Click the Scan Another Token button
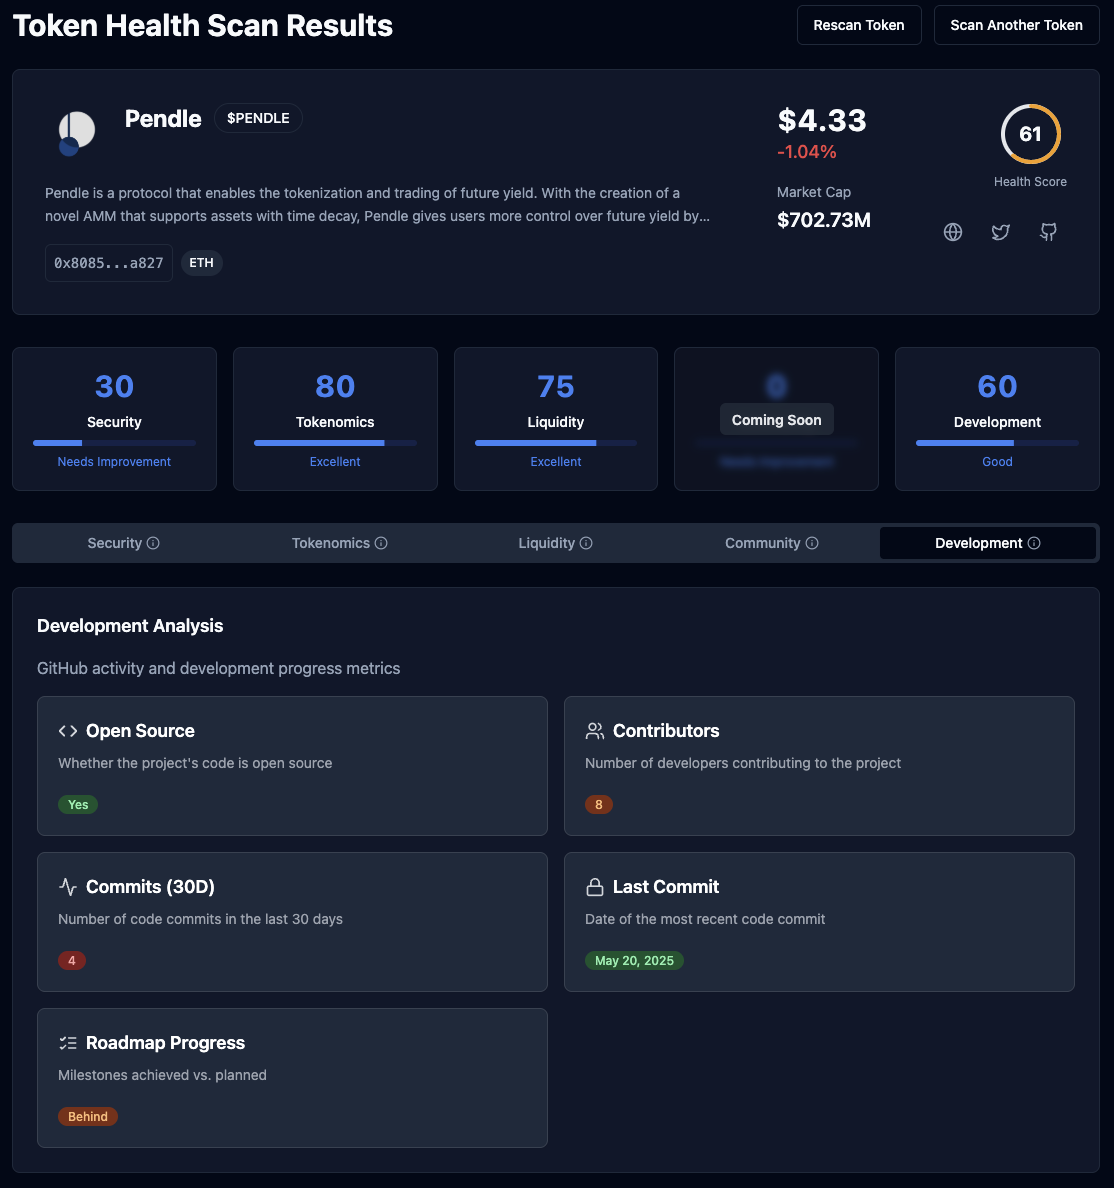The height and width of the screenshot is (1188, 1114). pos(1016,25)
